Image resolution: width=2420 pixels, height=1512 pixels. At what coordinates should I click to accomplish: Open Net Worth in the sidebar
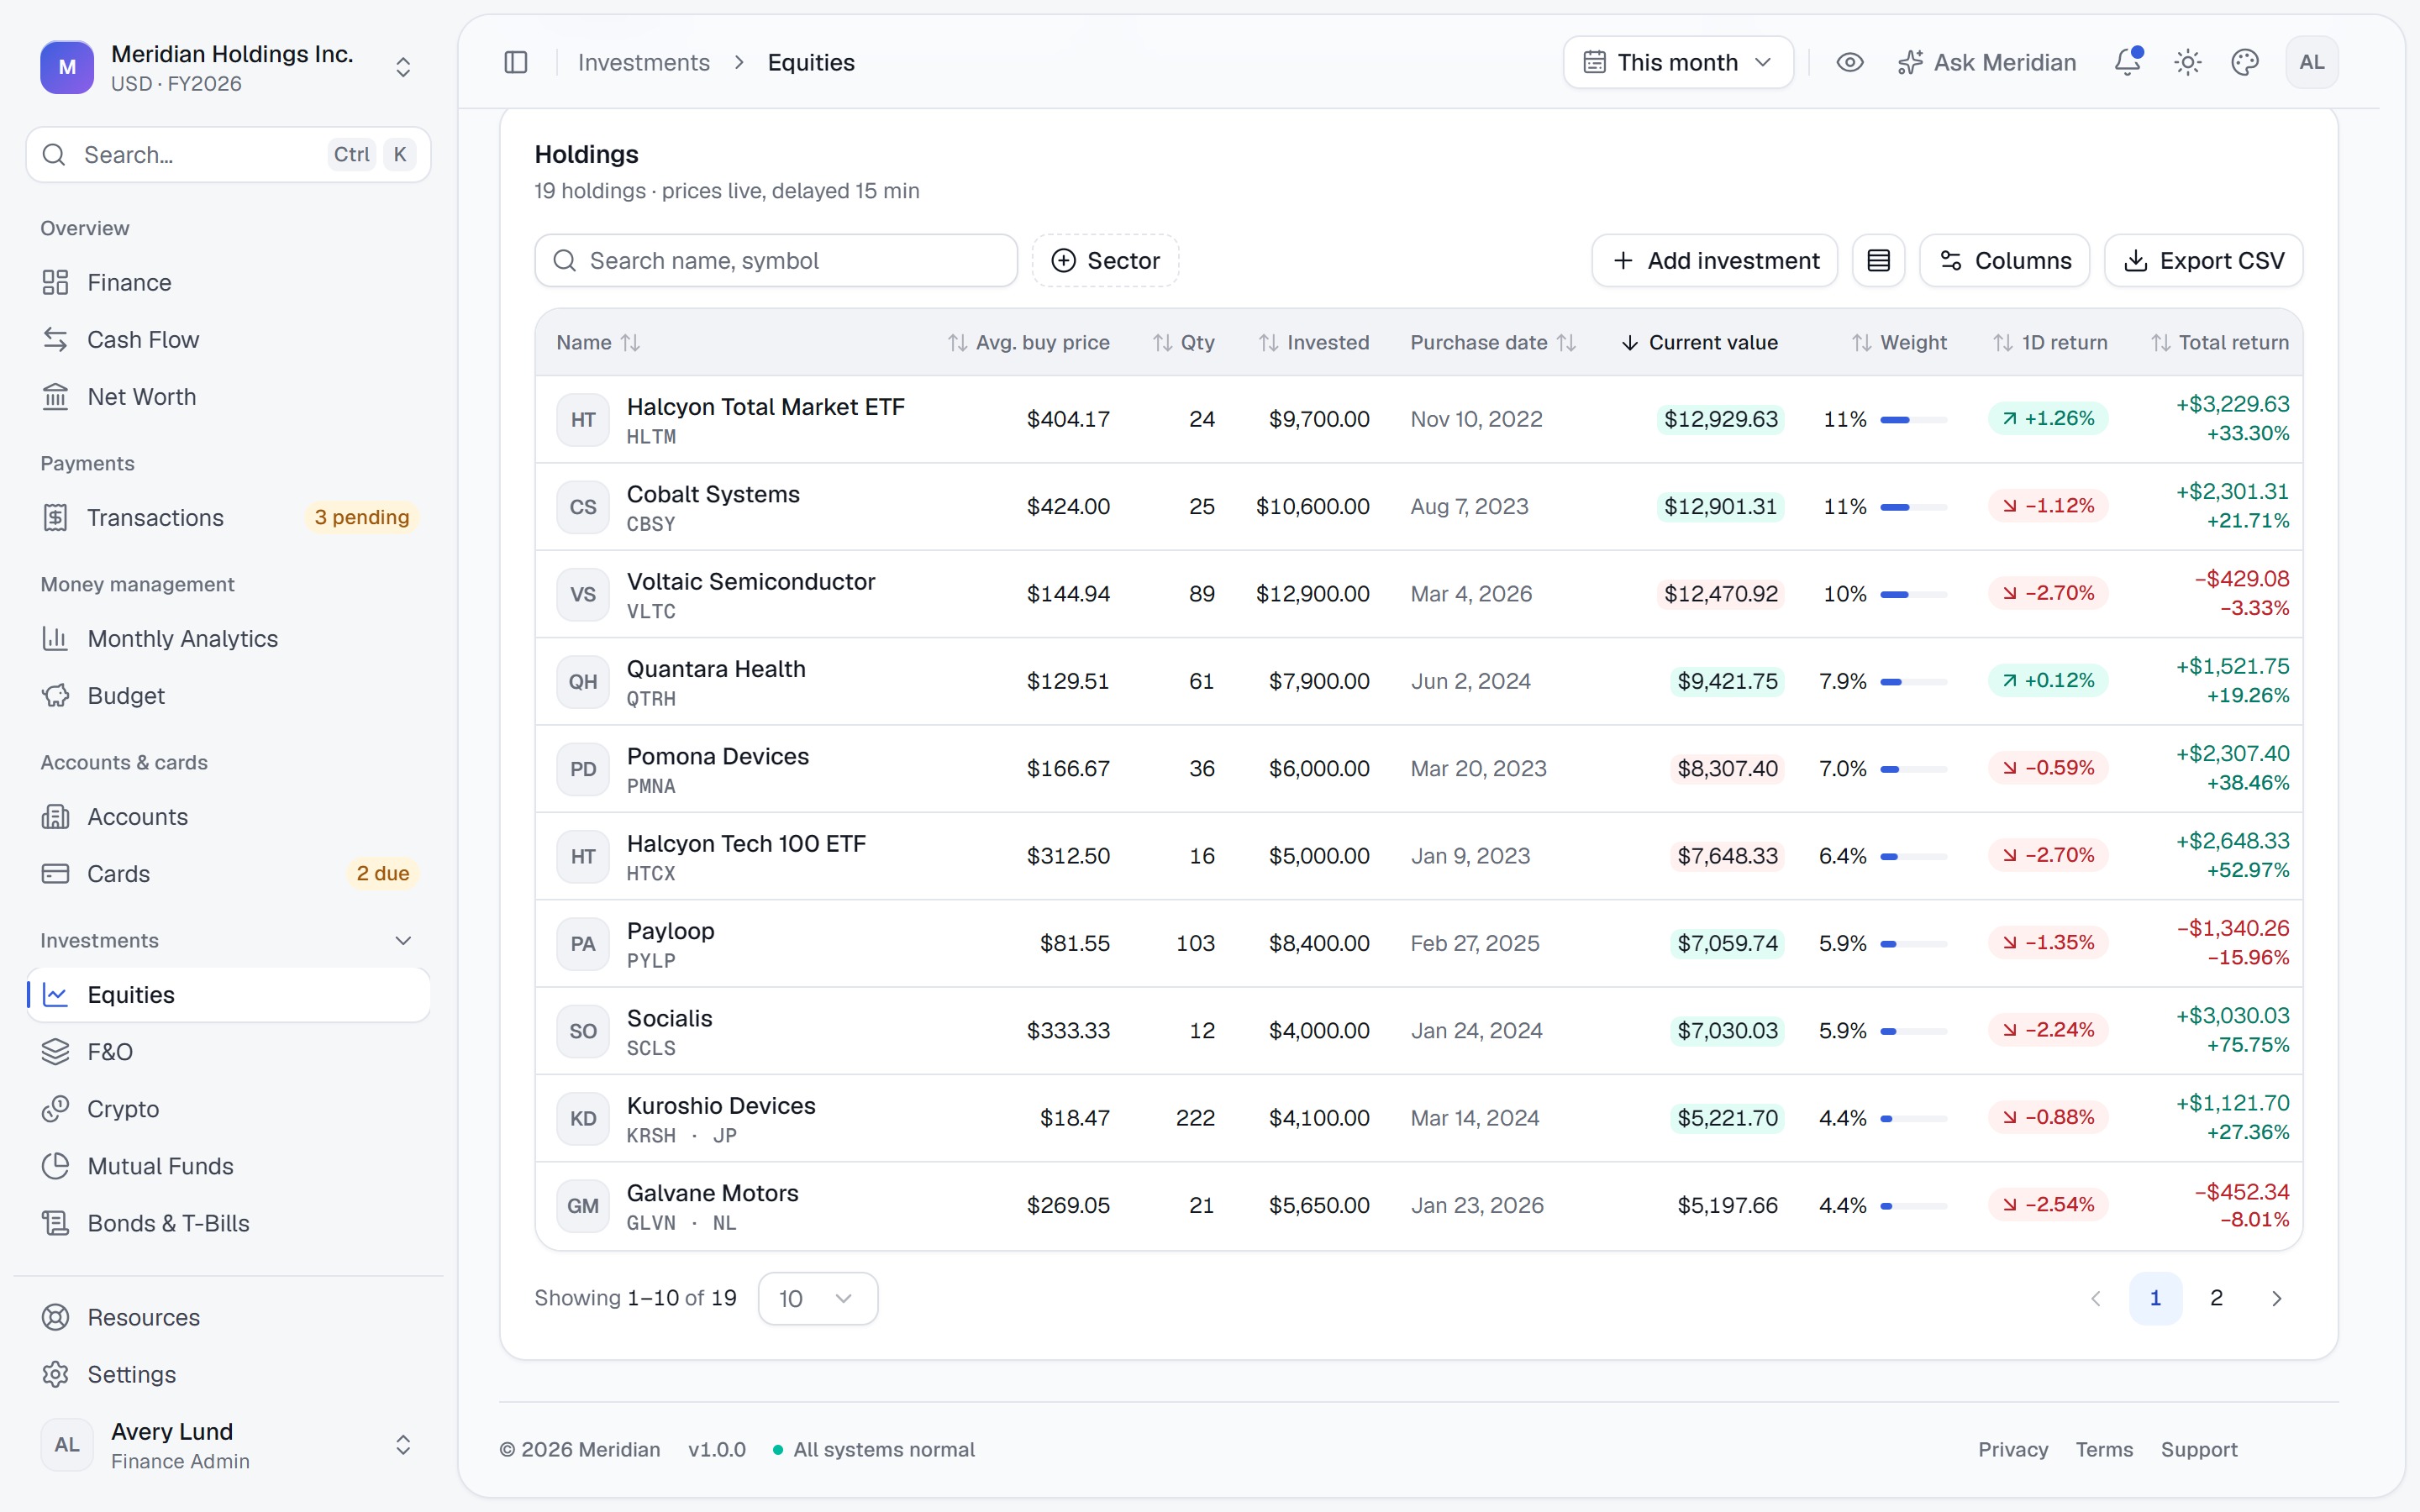click(x=228, y=397)
